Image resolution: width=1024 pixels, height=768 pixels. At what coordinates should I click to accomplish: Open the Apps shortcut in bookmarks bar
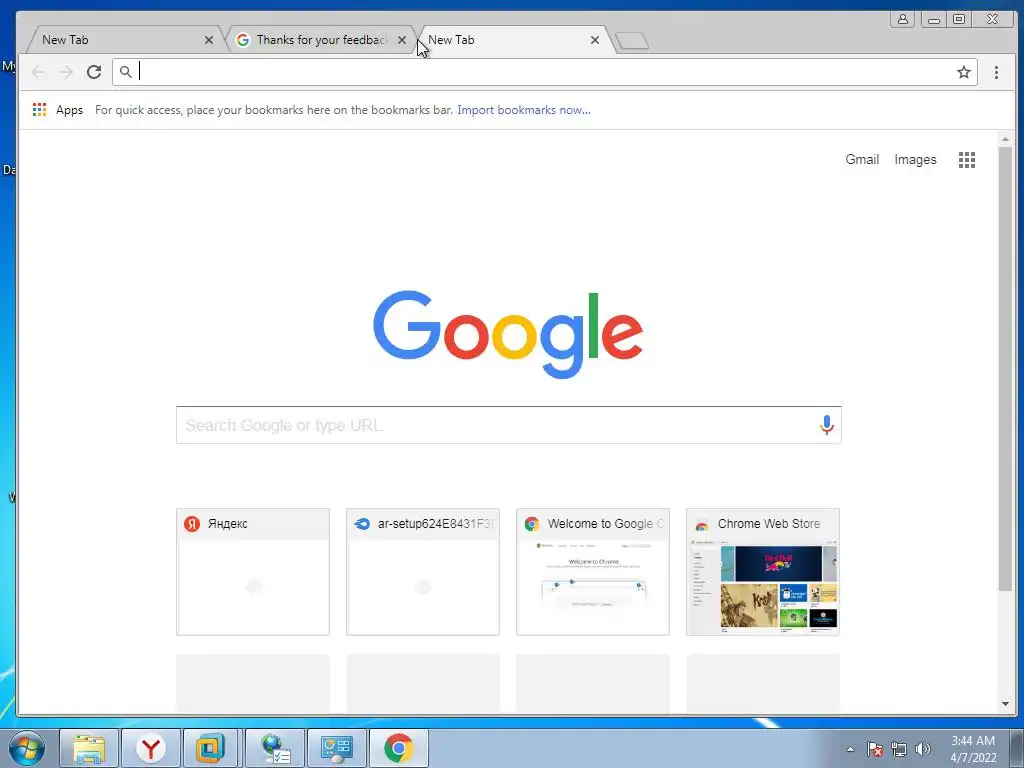coord(58,110)
